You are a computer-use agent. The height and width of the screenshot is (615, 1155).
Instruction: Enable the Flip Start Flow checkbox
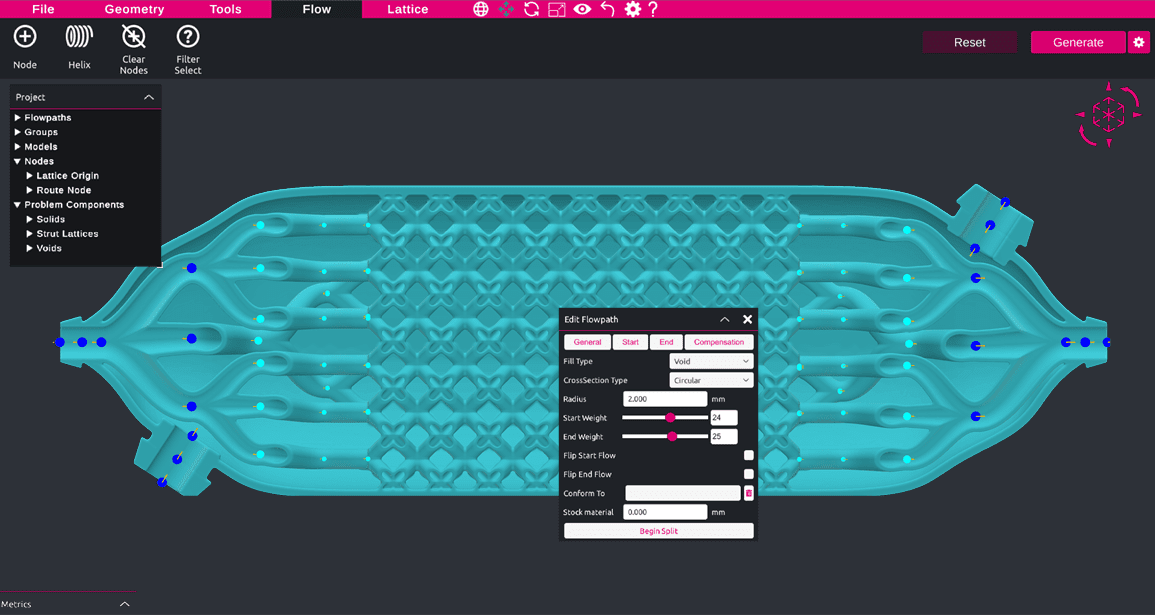[748, 456]
